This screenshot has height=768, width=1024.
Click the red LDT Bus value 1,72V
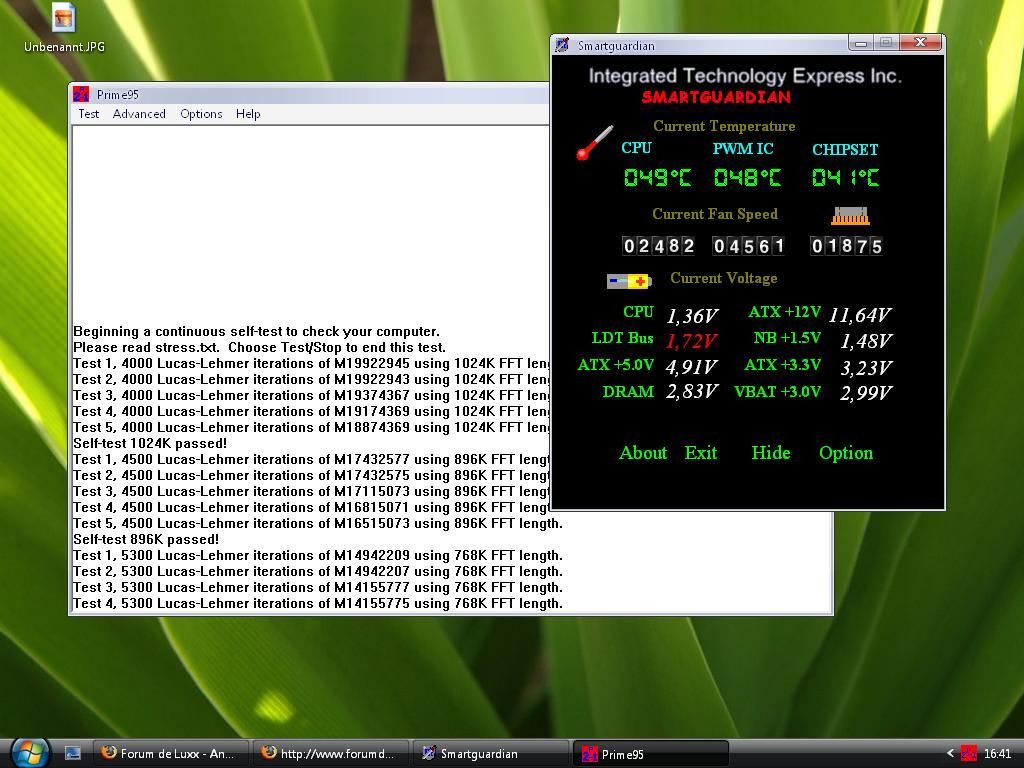coord(692,342)
